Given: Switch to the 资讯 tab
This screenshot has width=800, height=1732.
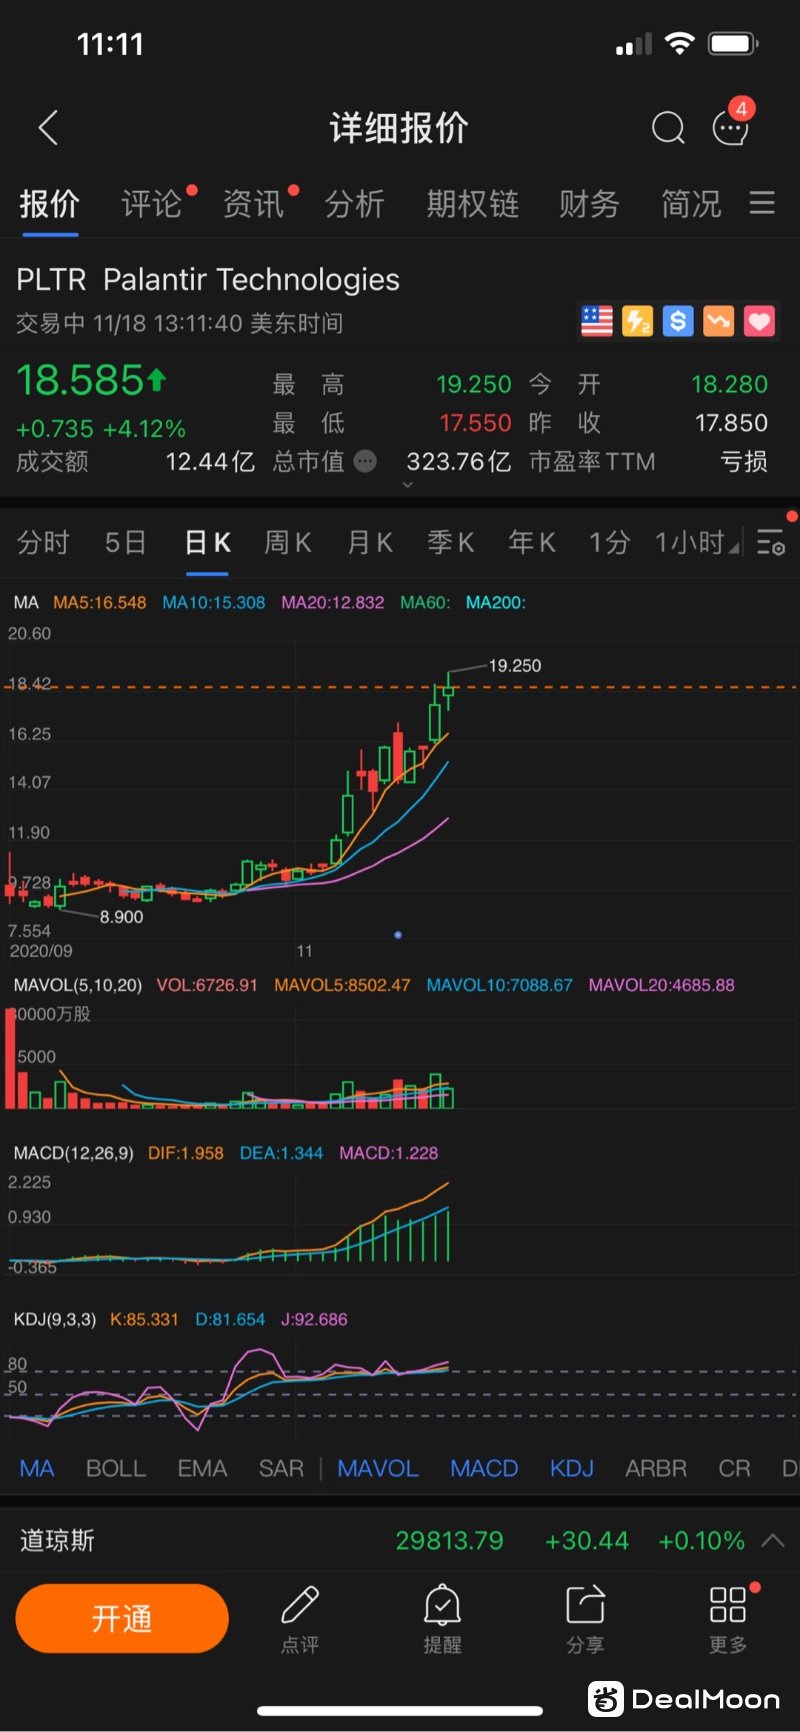Looking at the screenshot, I should (x=253, y=204).
